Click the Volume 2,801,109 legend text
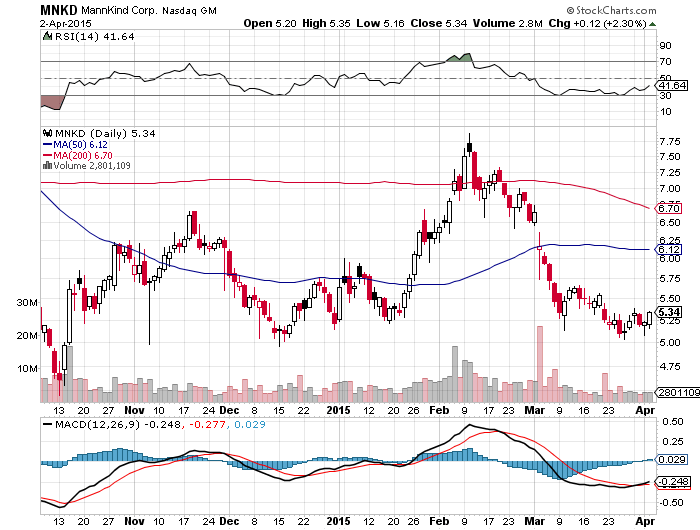This screenshot has width=700, height=530. (x=92, y=166)
